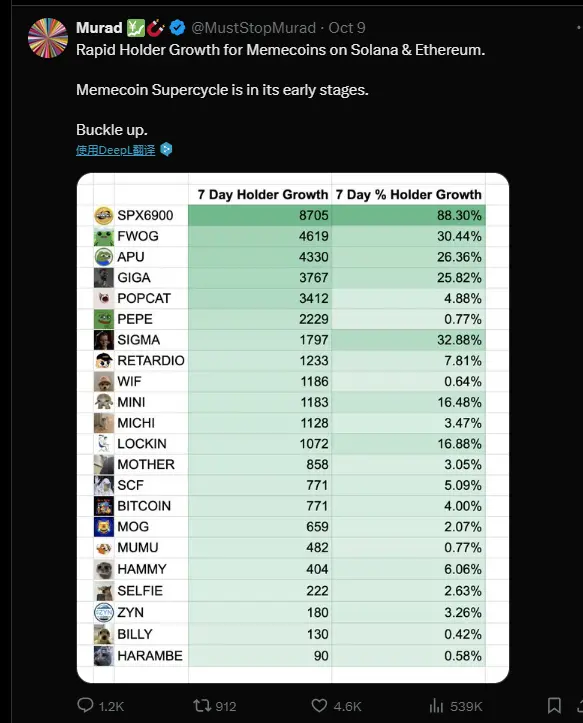Retweet the post with 912 reposts
This screenshot has height=723, width=583.
coord(202,705)
